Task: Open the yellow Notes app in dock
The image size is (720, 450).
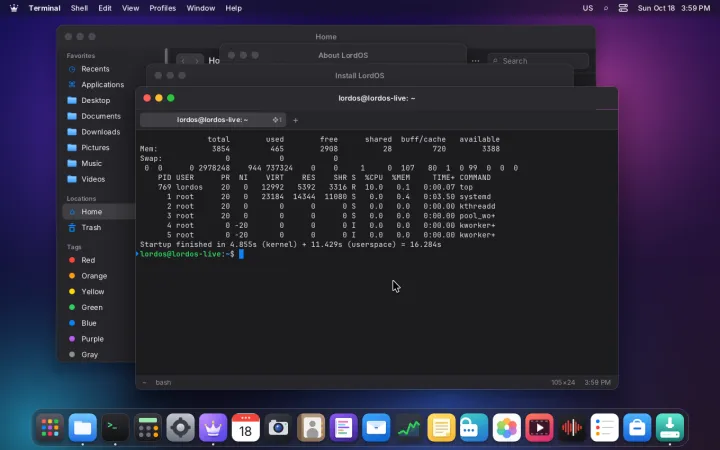Action: pyautogui.click(x=441, y=428)
